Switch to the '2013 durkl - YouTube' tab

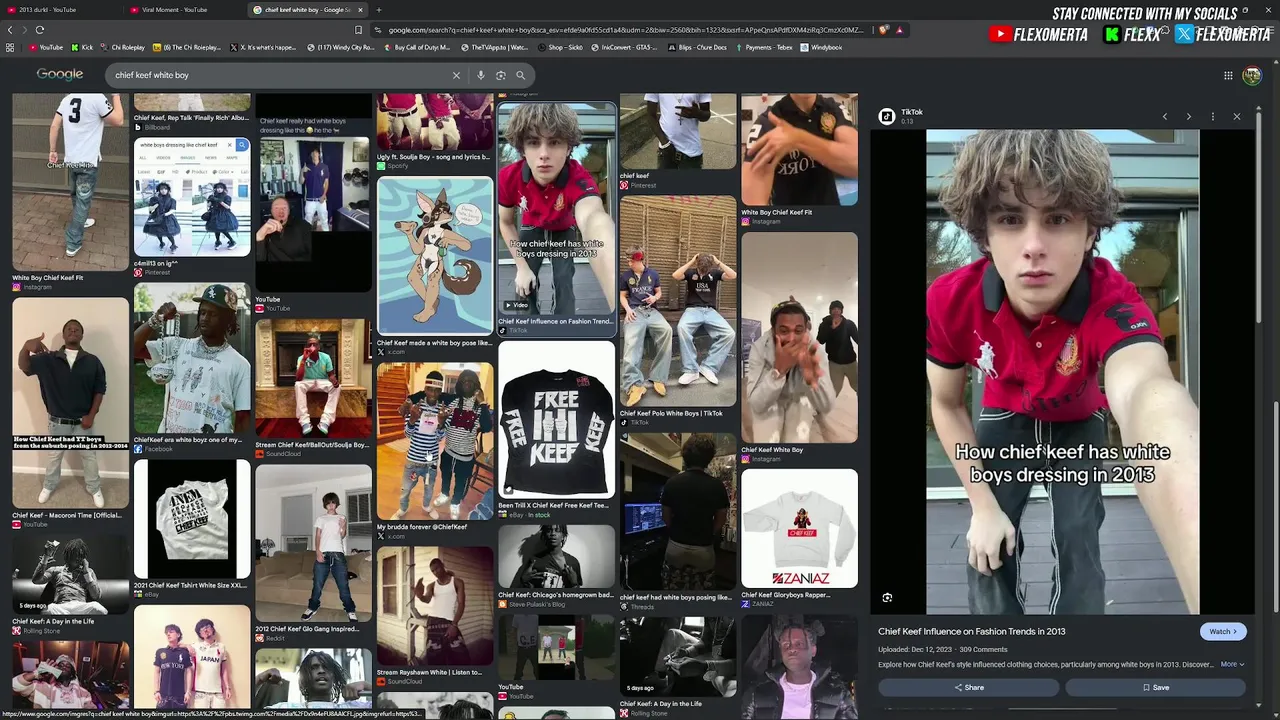pos(62,10)
